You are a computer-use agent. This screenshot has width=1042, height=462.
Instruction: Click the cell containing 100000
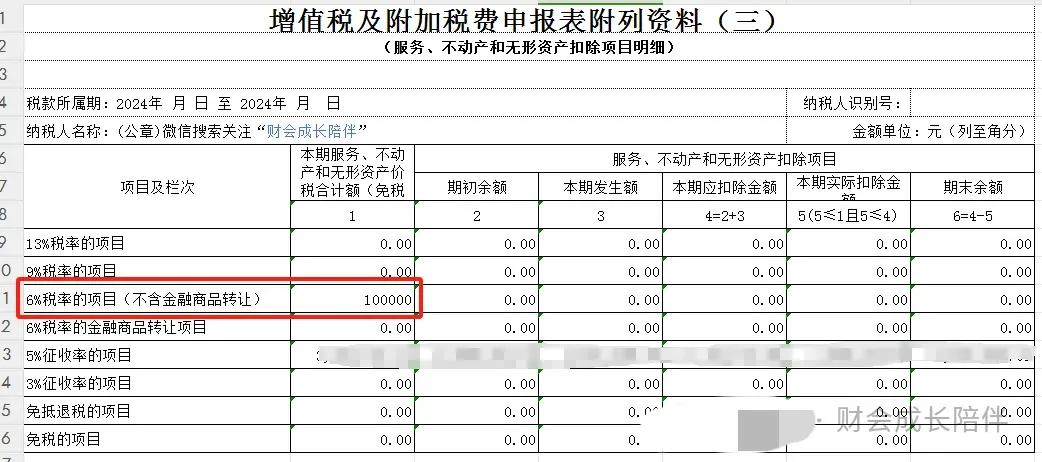(x=352, y=299)
